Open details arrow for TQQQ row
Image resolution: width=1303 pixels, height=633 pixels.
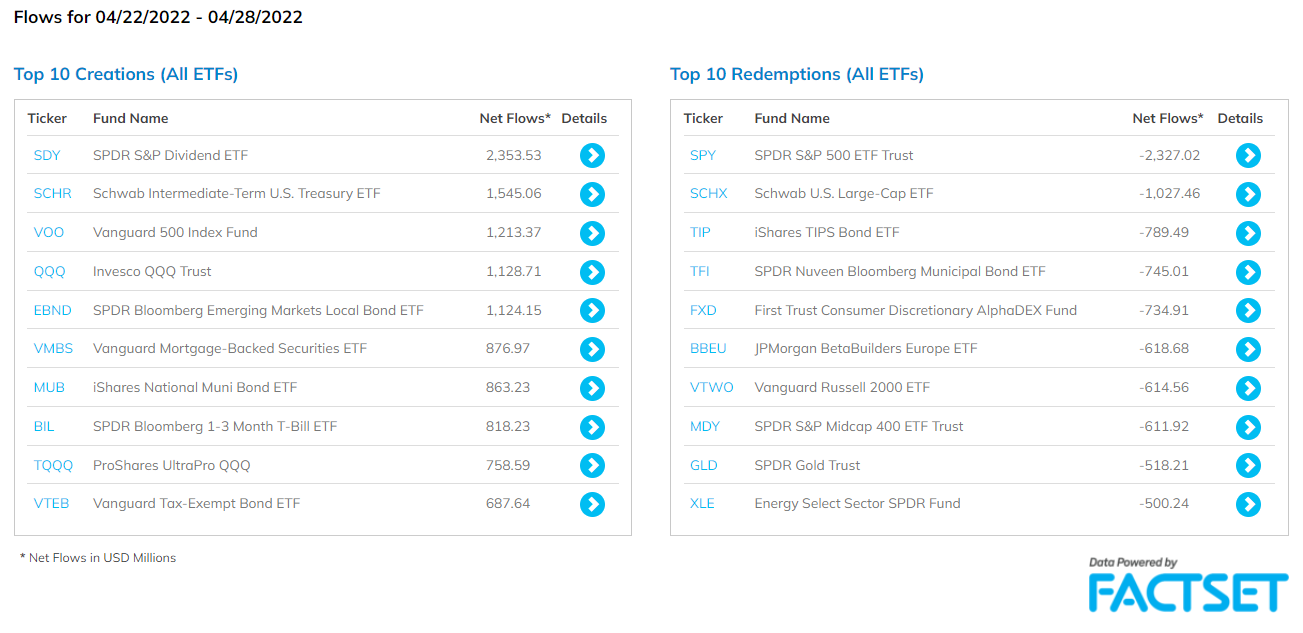[x=593, y=465]
